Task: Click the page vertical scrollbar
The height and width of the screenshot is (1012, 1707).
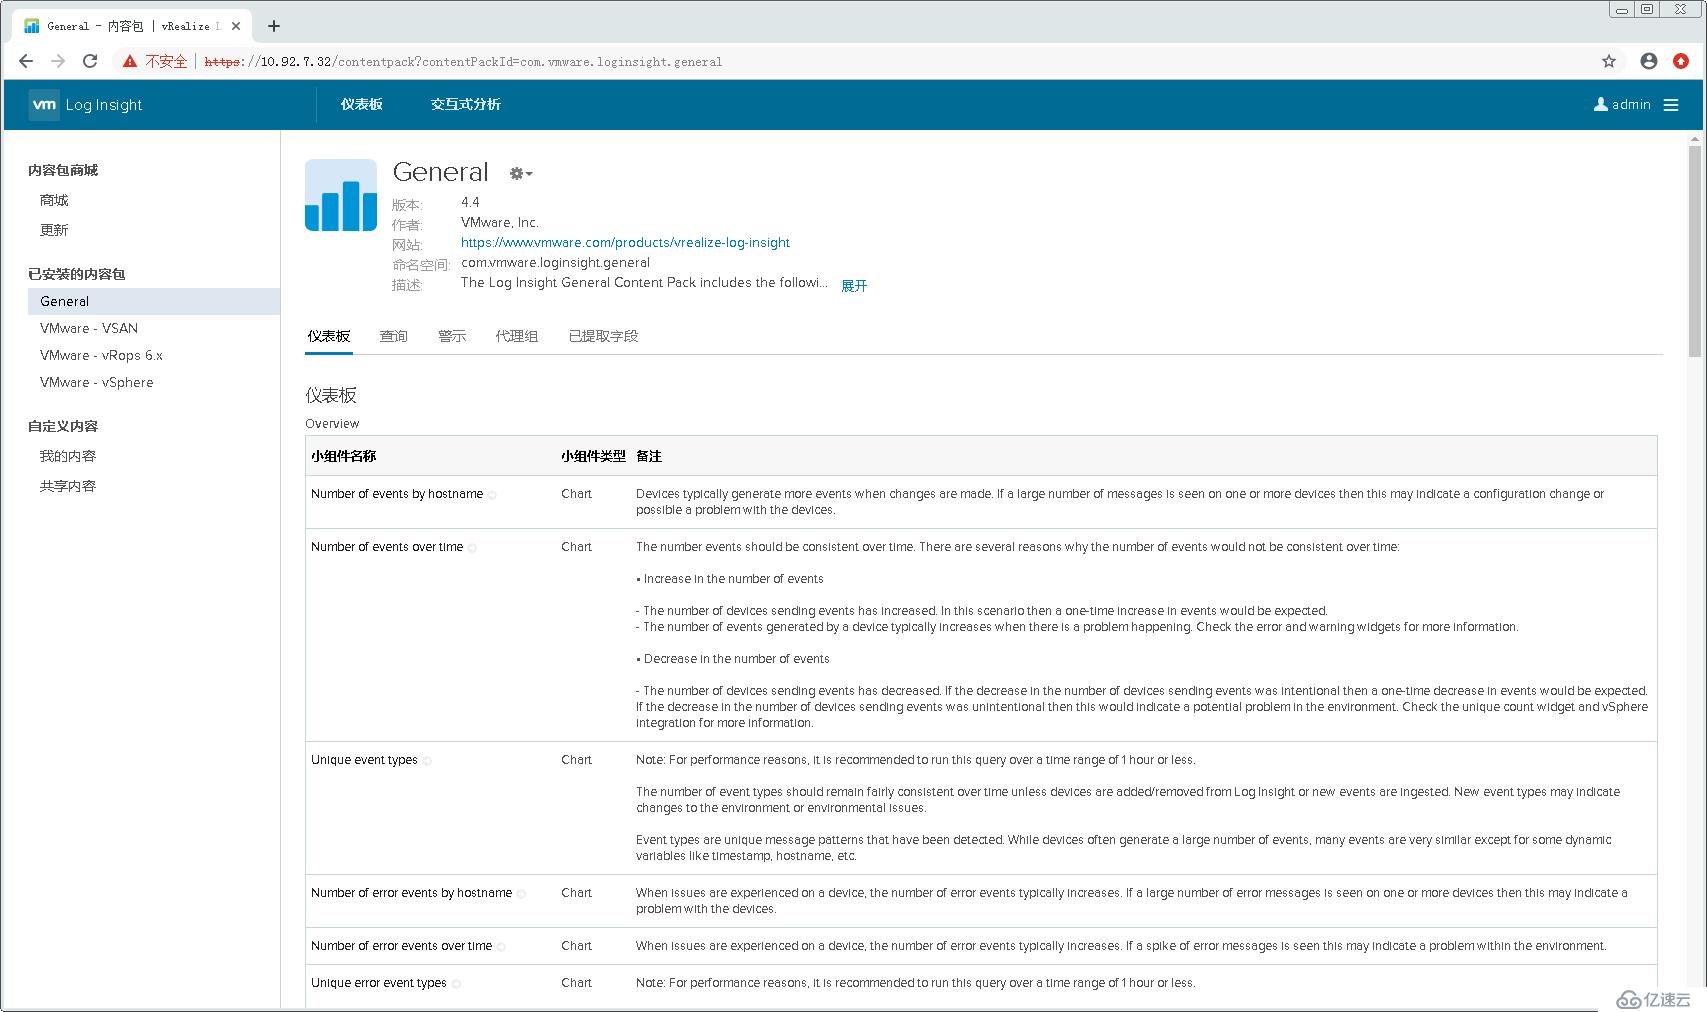Action: click(x=1694, y=250)
